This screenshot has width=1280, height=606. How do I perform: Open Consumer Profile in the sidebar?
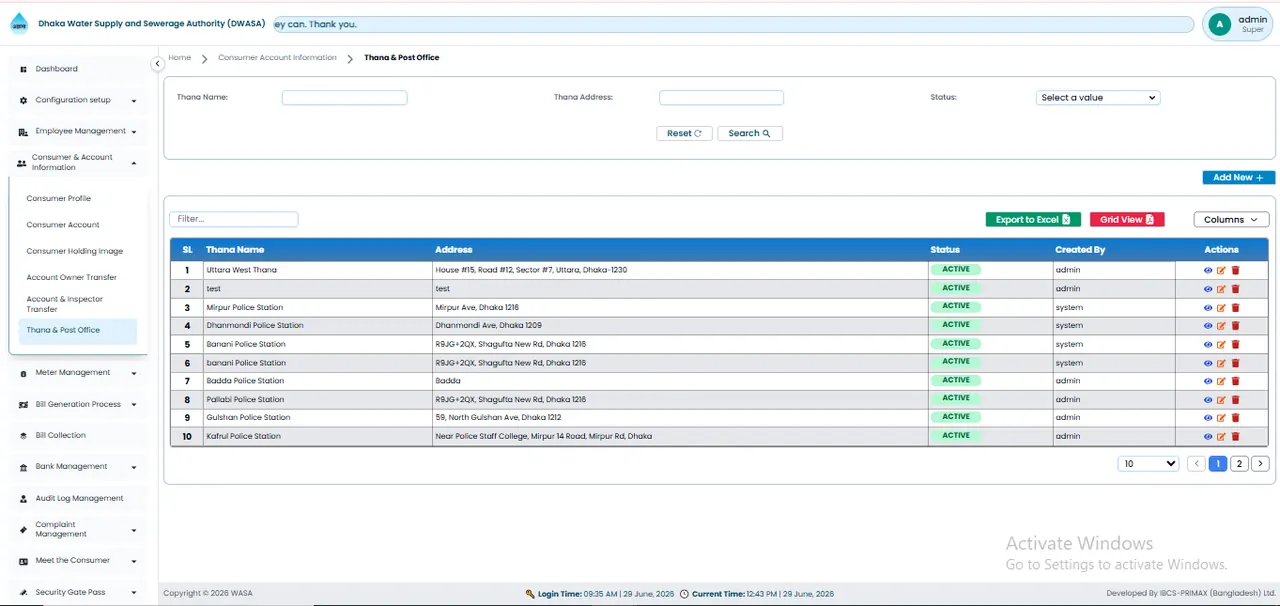click(59, 199)
